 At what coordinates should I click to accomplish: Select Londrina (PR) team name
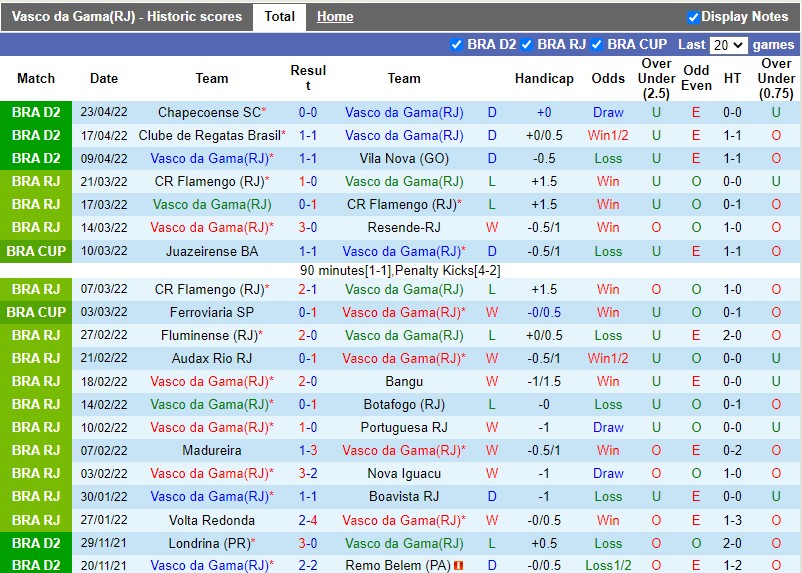(x=209, y=543)
